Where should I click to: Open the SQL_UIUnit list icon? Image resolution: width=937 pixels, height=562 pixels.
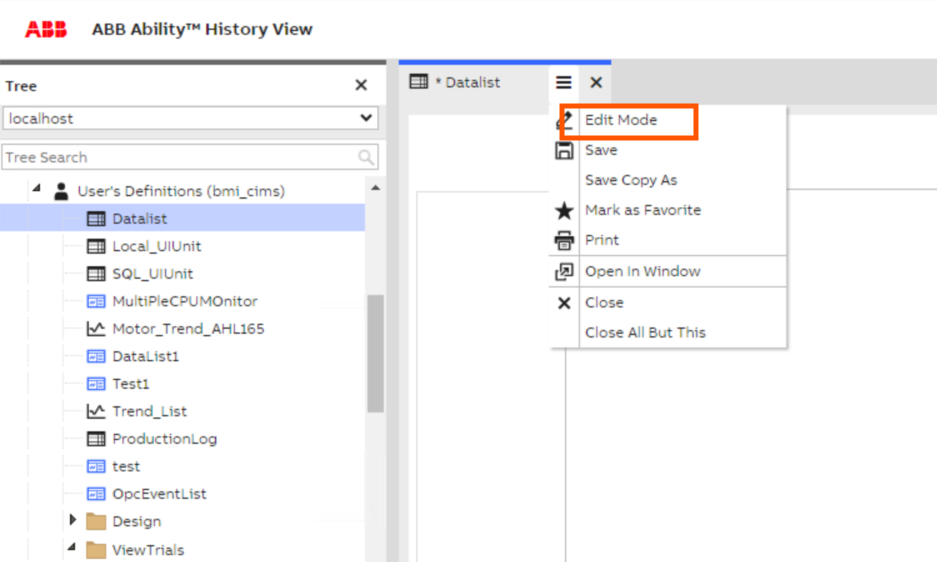pyautogui.click(x=96, y=274)
